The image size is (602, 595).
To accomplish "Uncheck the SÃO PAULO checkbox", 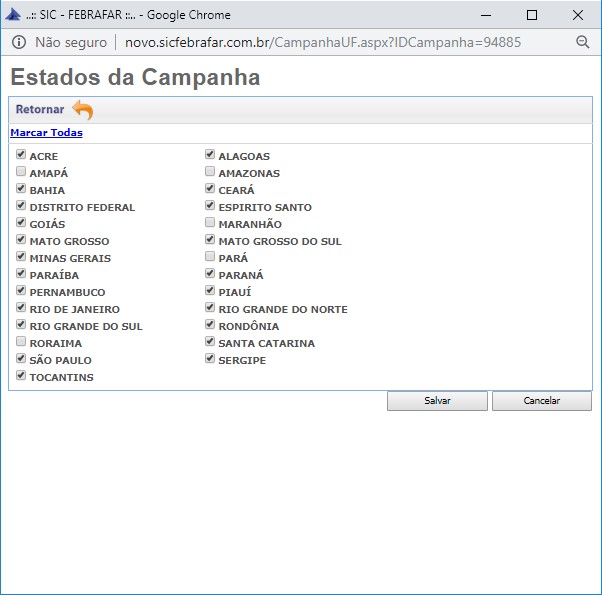I will pos(21,359).
